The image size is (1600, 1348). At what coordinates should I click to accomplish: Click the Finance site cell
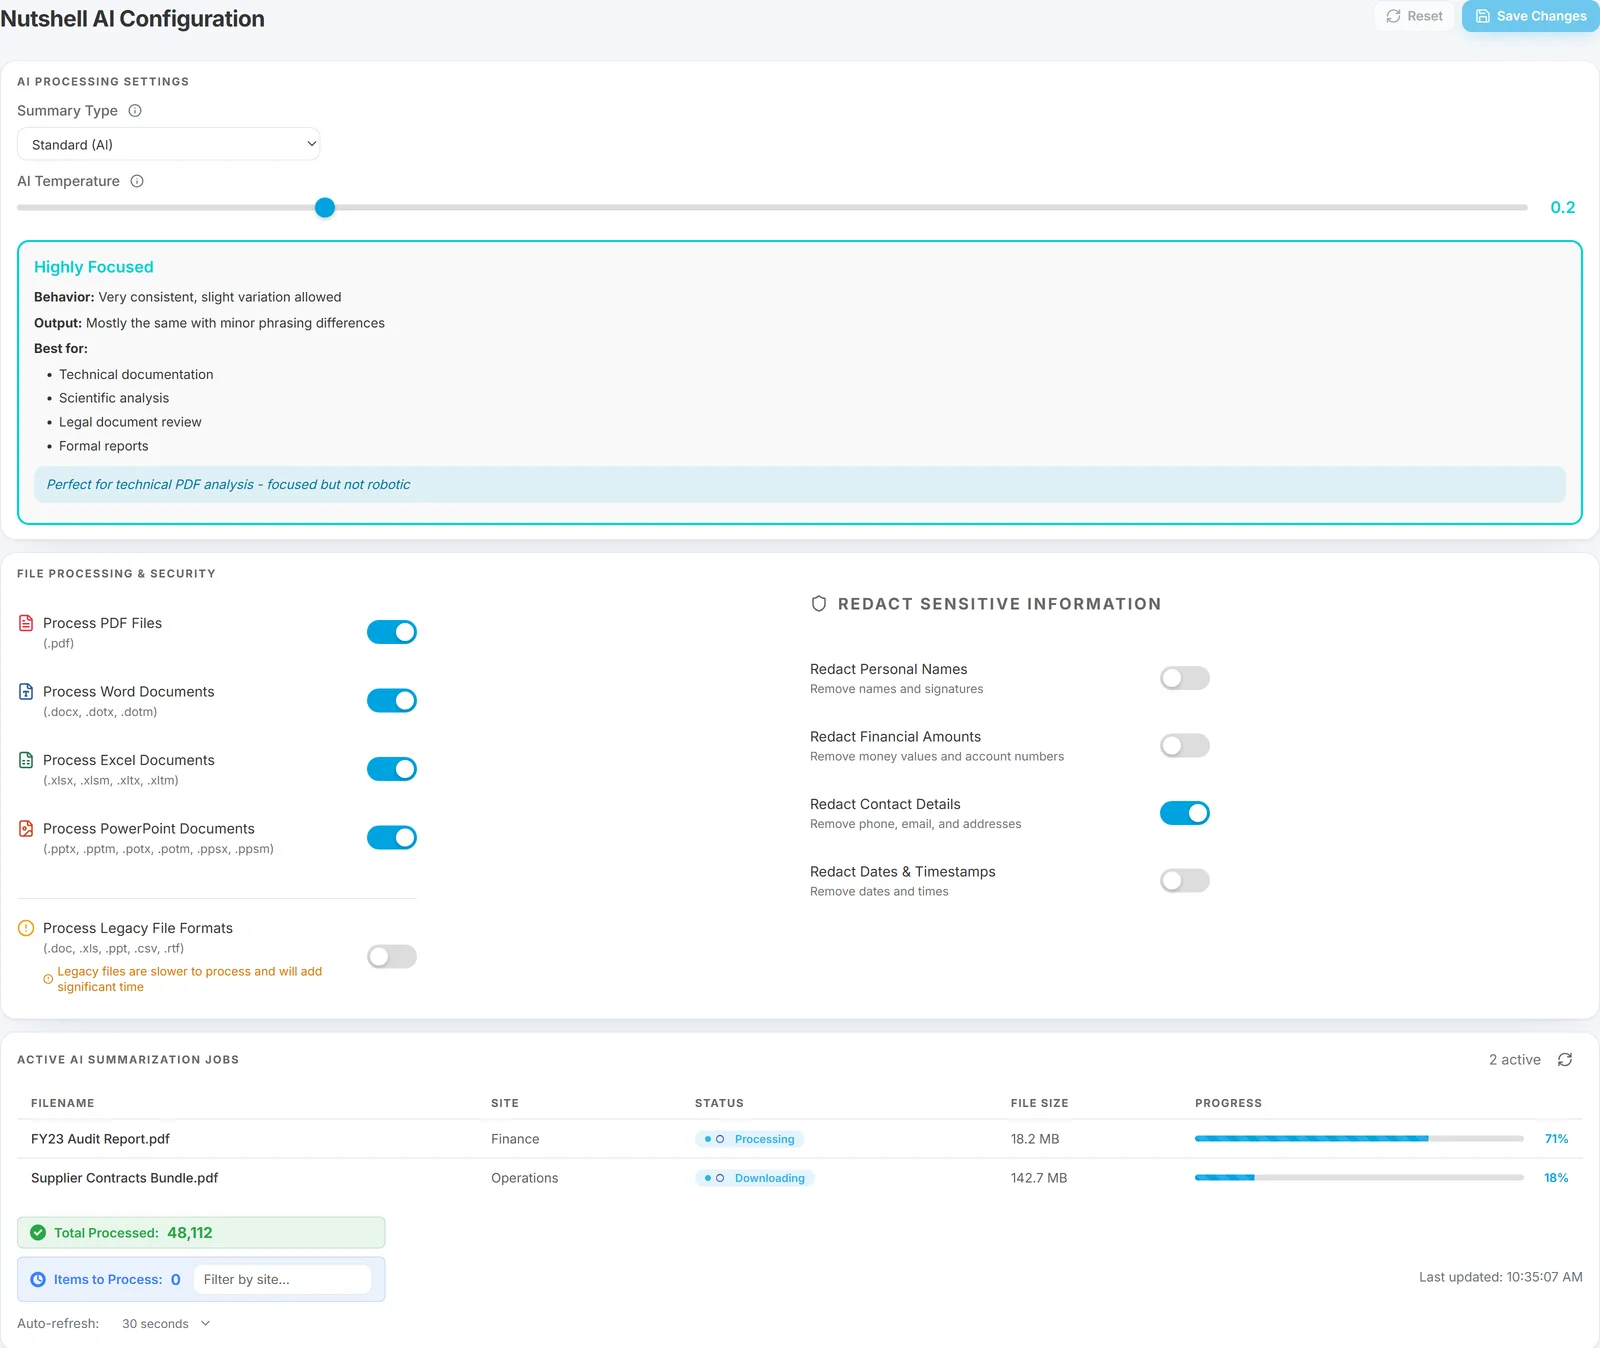click(515, 1139)
